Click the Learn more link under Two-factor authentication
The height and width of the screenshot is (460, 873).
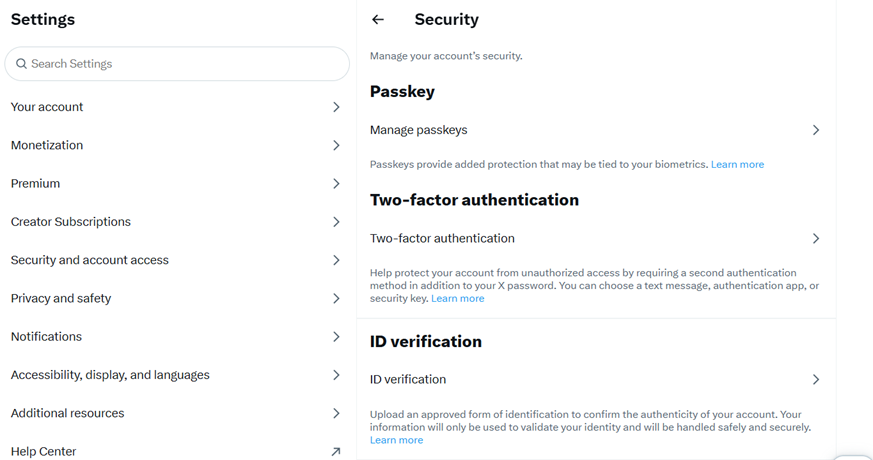[457, 299]
